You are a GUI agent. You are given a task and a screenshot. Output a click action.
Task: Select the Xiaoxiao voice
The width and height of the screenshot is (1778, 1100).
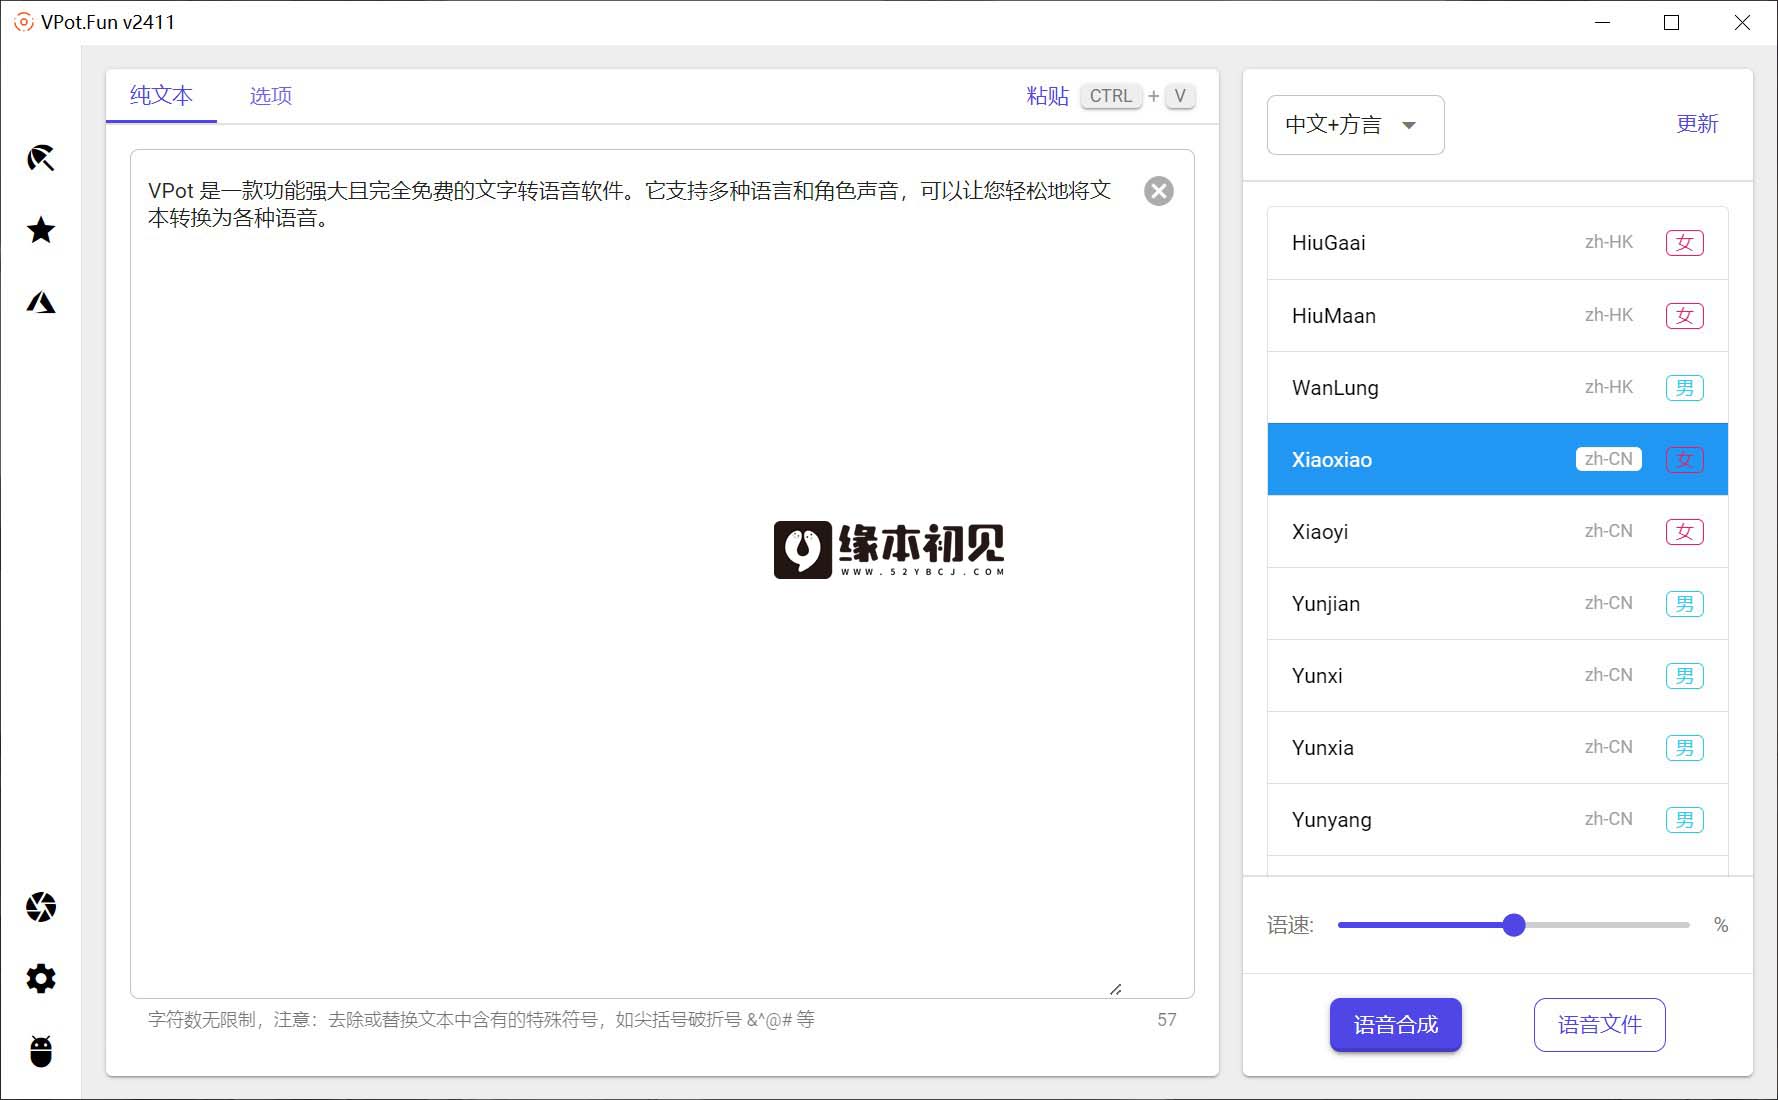click(x=1498, y=460)
